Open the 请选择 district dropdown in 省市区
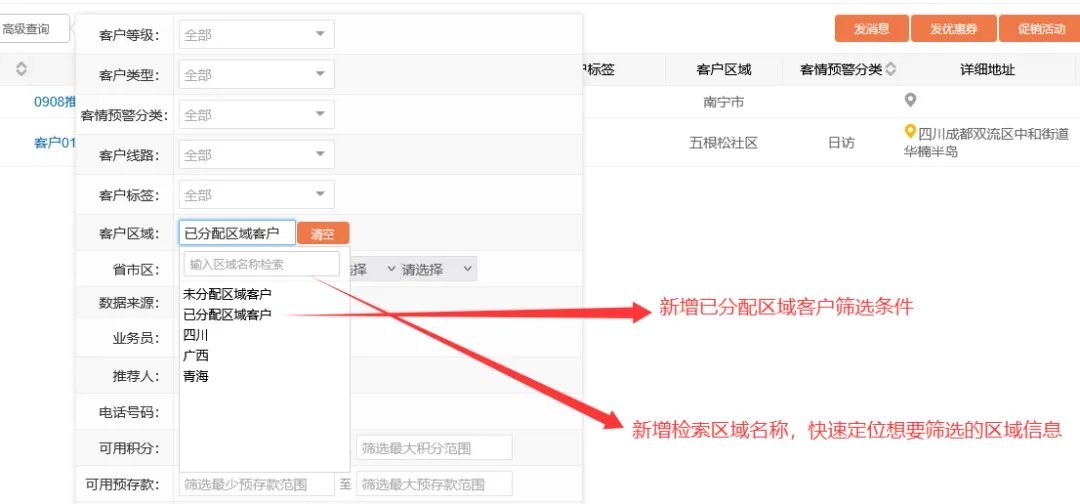 [x=438, y=269]
